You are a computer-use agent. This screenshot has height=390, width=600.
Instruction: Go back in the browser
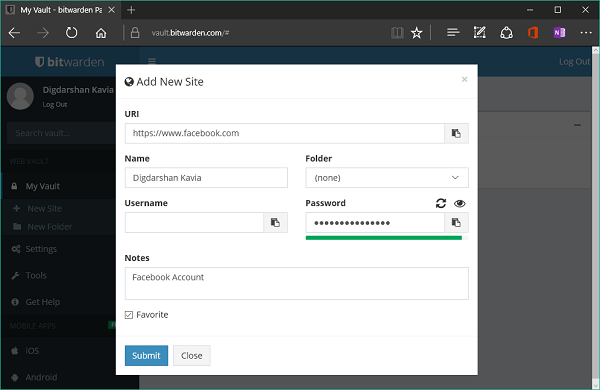pyautogui.click(x=15, y=33)
